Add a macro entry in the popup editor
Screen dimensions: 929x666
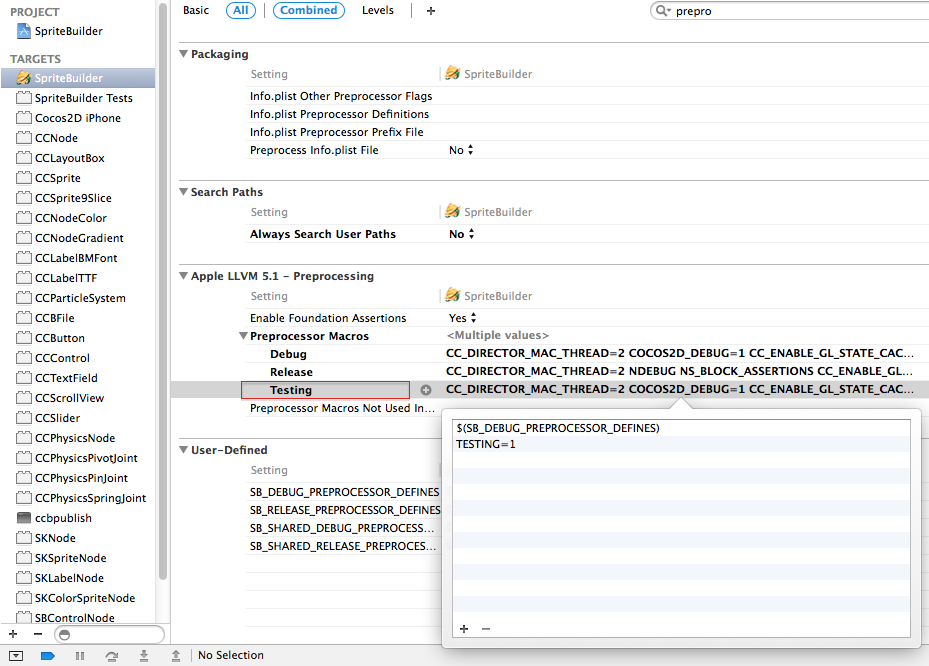[464, 629]
